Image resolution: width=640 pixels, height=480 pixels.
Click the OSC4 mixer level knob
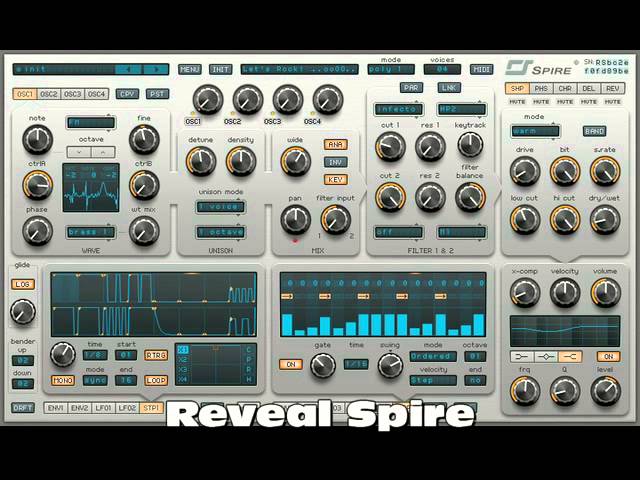pos(328,100)
